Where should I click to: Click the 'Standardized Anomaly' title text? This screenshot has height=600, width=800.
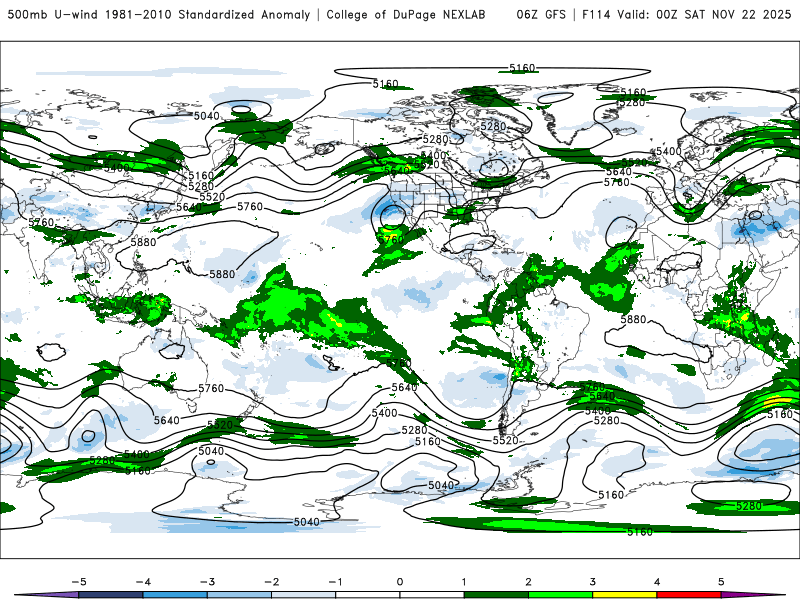[244, 14]
